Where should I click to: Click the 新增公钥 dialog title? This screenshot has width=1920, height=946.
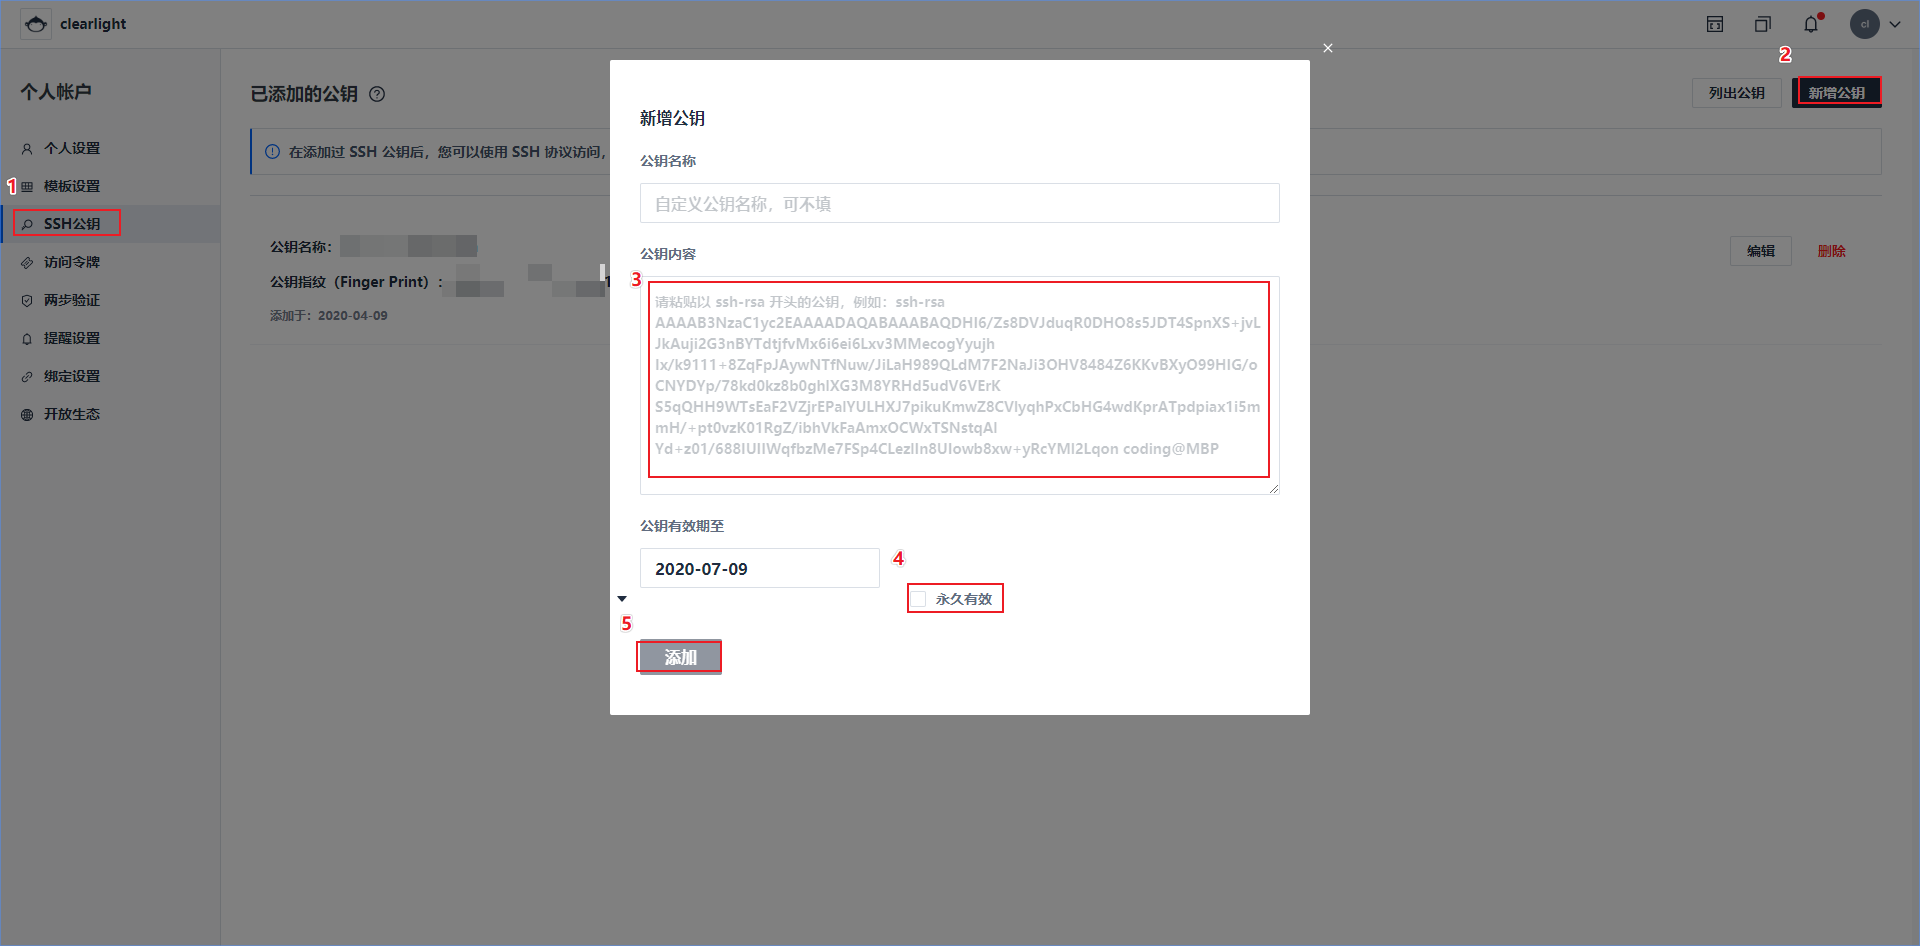click(x=673, y=118)
